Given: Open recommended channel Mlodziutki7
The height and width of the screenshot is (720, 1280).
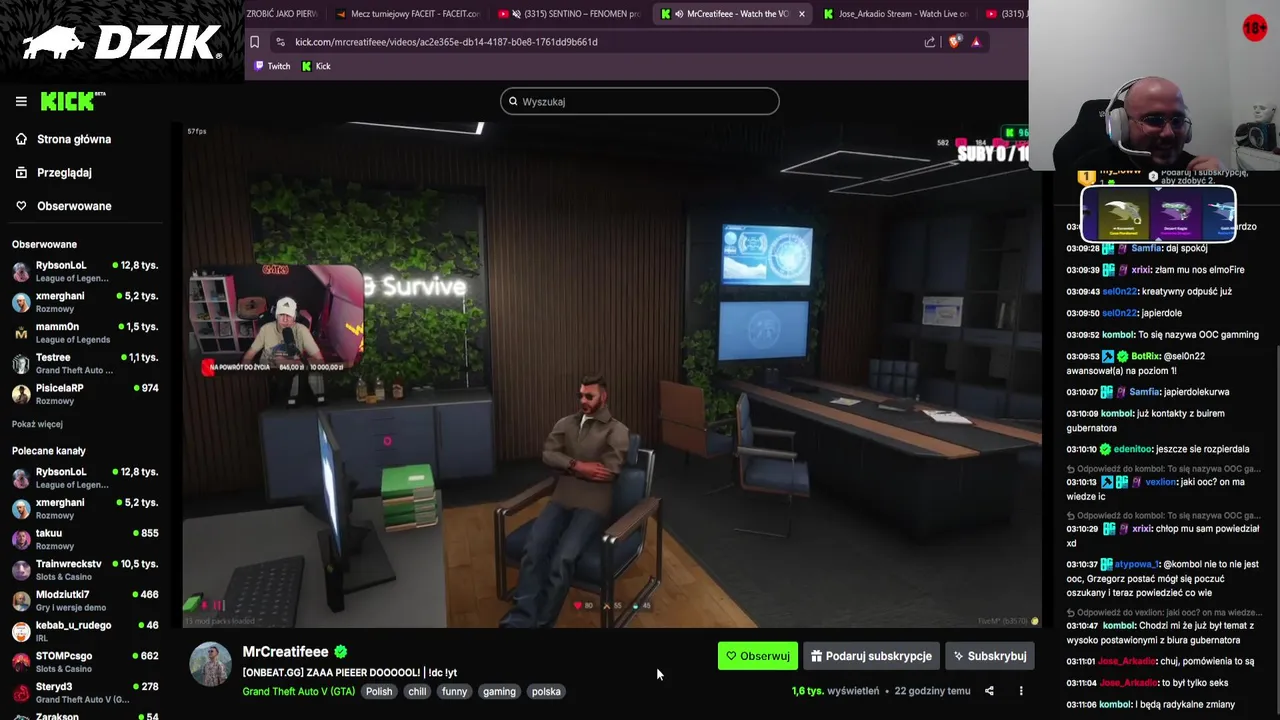Looking at the screenshot, I should click(84, 600).
